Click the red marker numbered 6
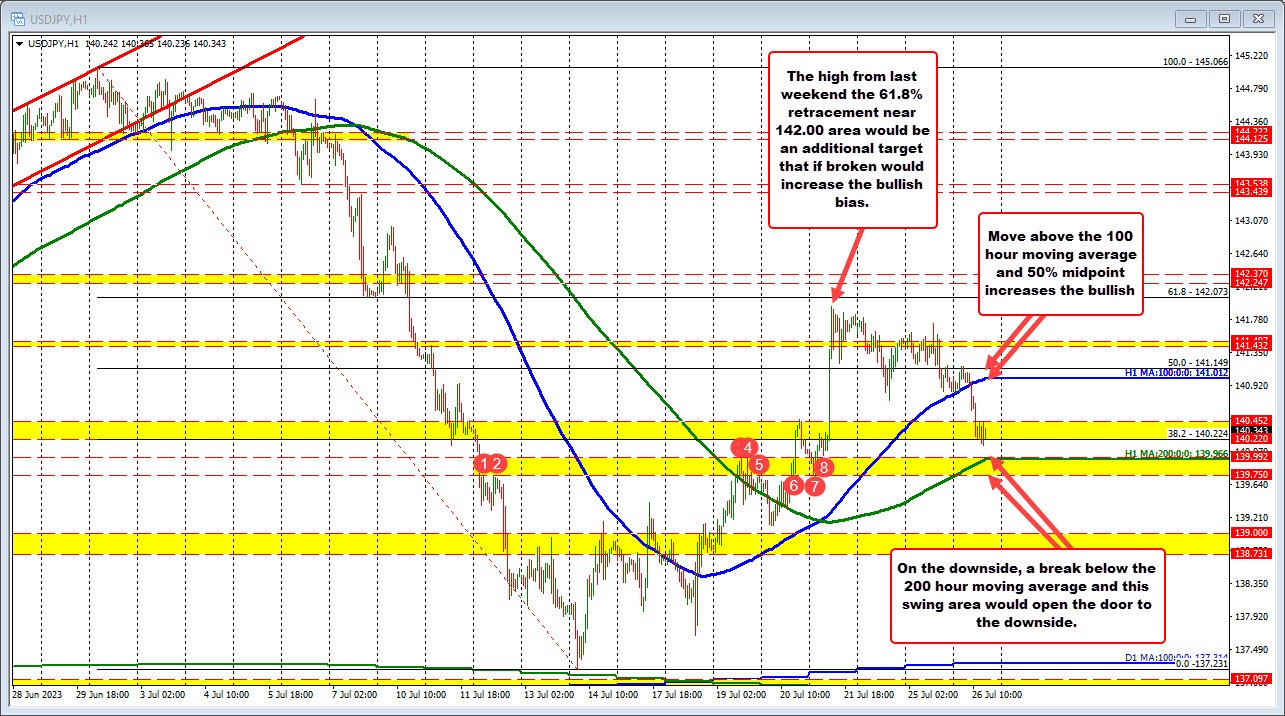The image size is (1285, 716). tap(793, 485)
